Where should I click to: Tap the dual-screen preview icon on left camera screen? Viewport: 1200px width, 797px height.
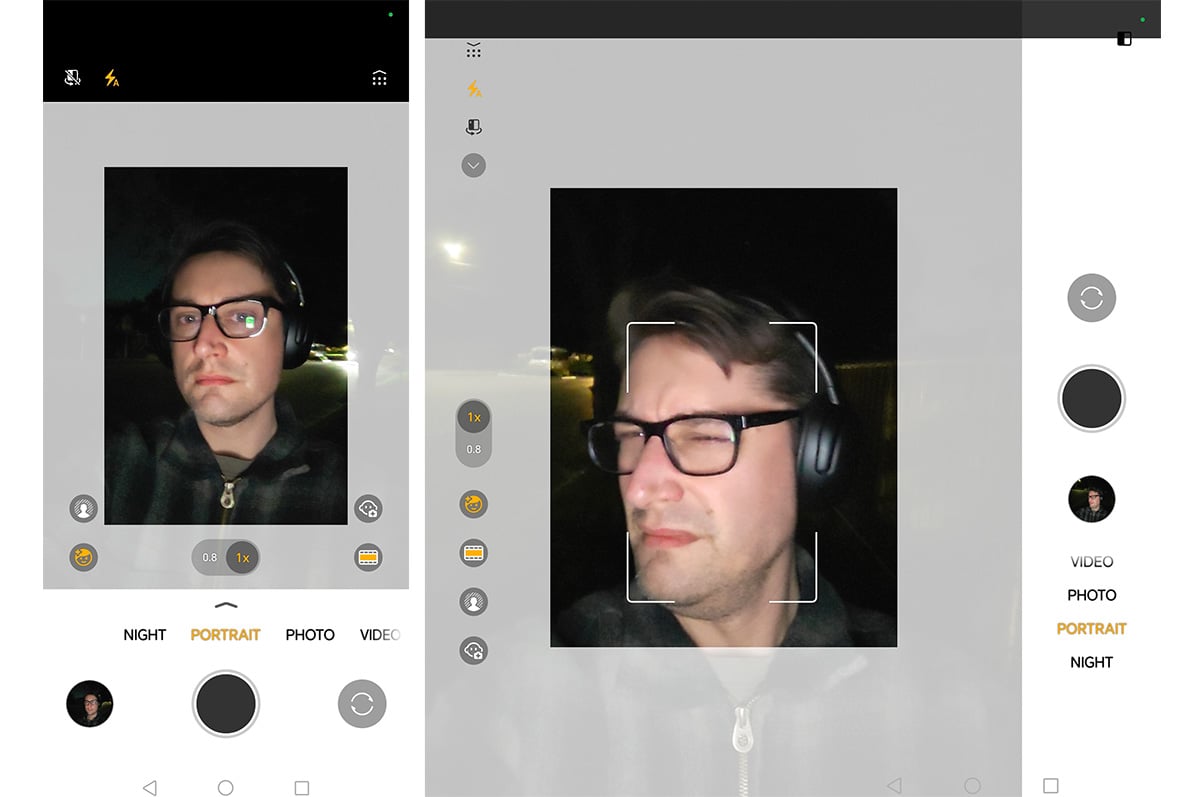[72, 78]
